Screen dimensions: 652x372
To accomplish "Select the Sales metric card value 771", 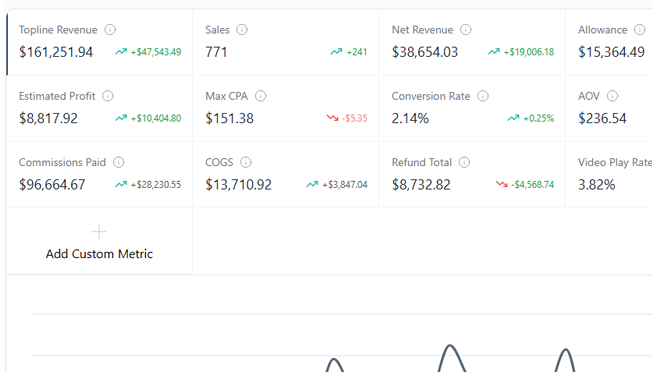I will pos(216,52).
